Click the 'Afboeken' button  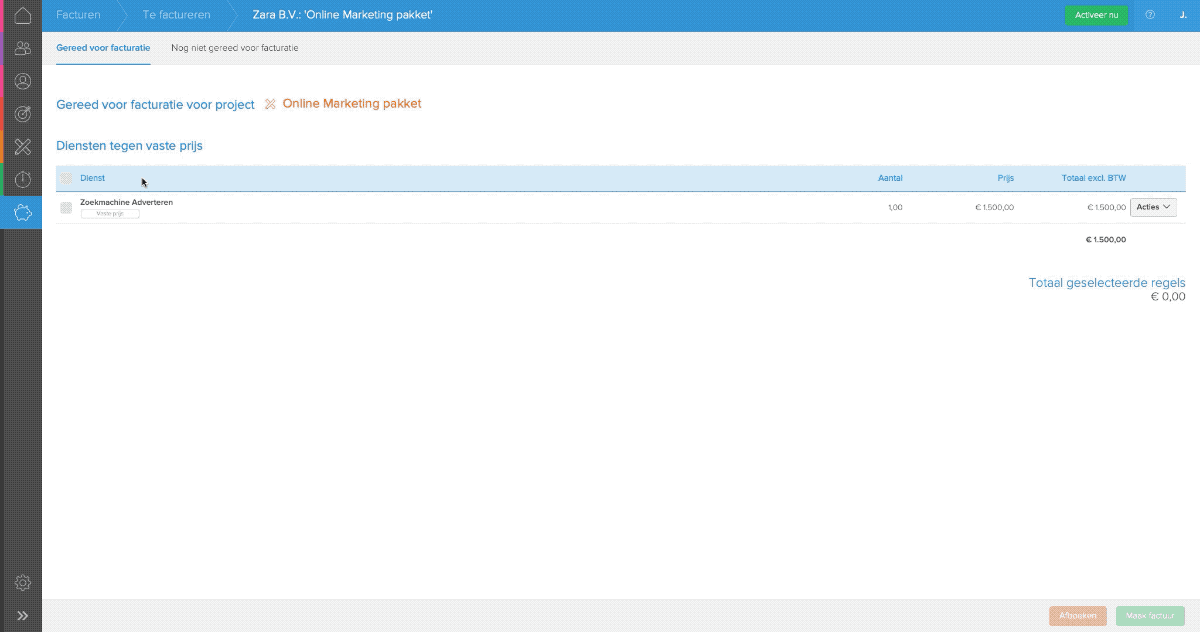tap(1078, 616)
